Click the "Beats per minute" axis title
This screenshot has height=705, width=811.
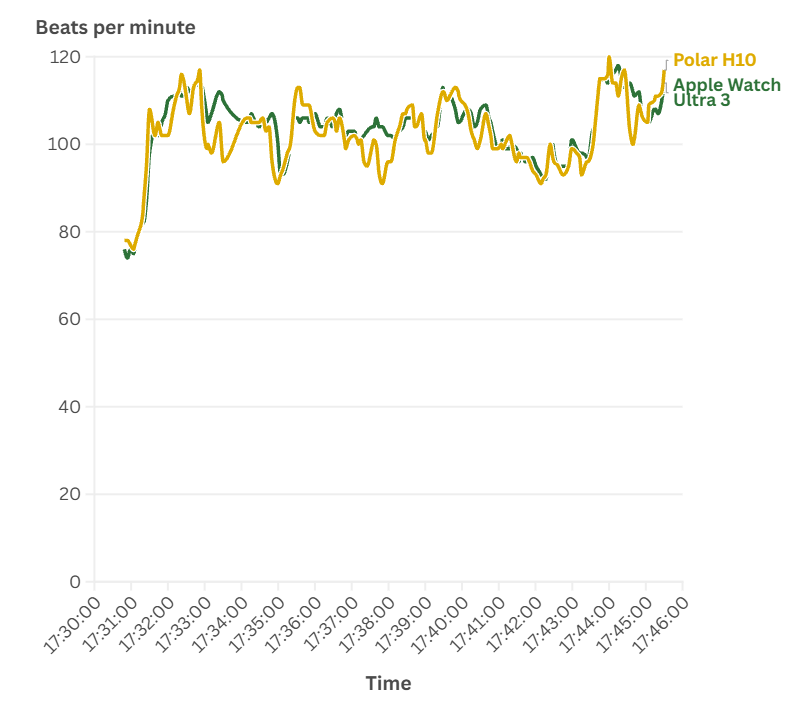(115, 28)
